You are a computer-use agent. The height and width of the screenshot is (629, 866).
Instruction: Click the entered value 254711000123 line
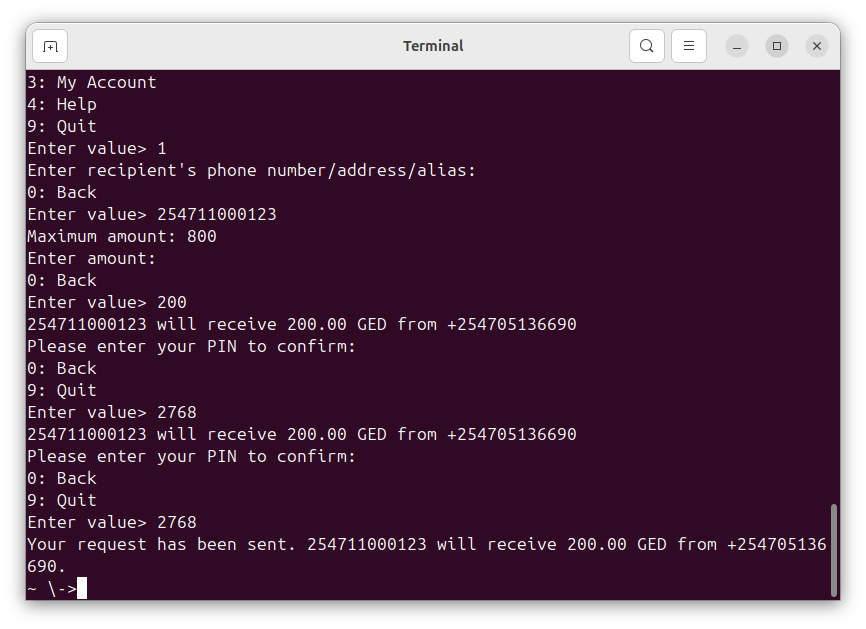[x=152, y=214]
